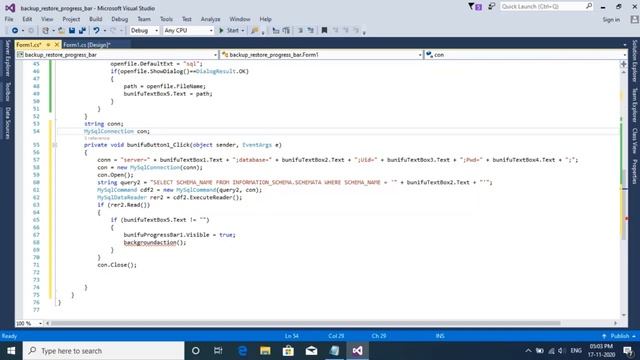Pin the Form1.cs tab with the pin icon
The width and height of the screenshot is (640, 360).
[48, 44]
